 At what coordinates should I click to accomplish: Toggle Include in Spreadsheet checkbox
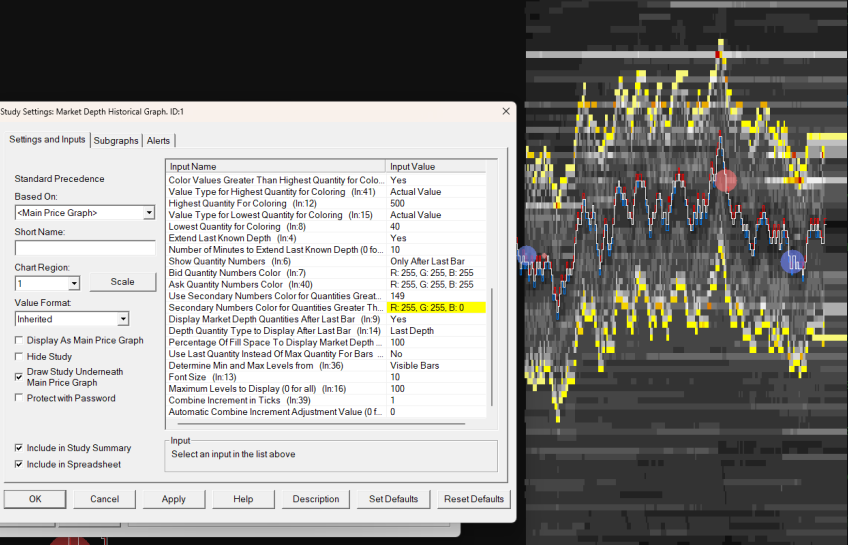click(19, 464)
